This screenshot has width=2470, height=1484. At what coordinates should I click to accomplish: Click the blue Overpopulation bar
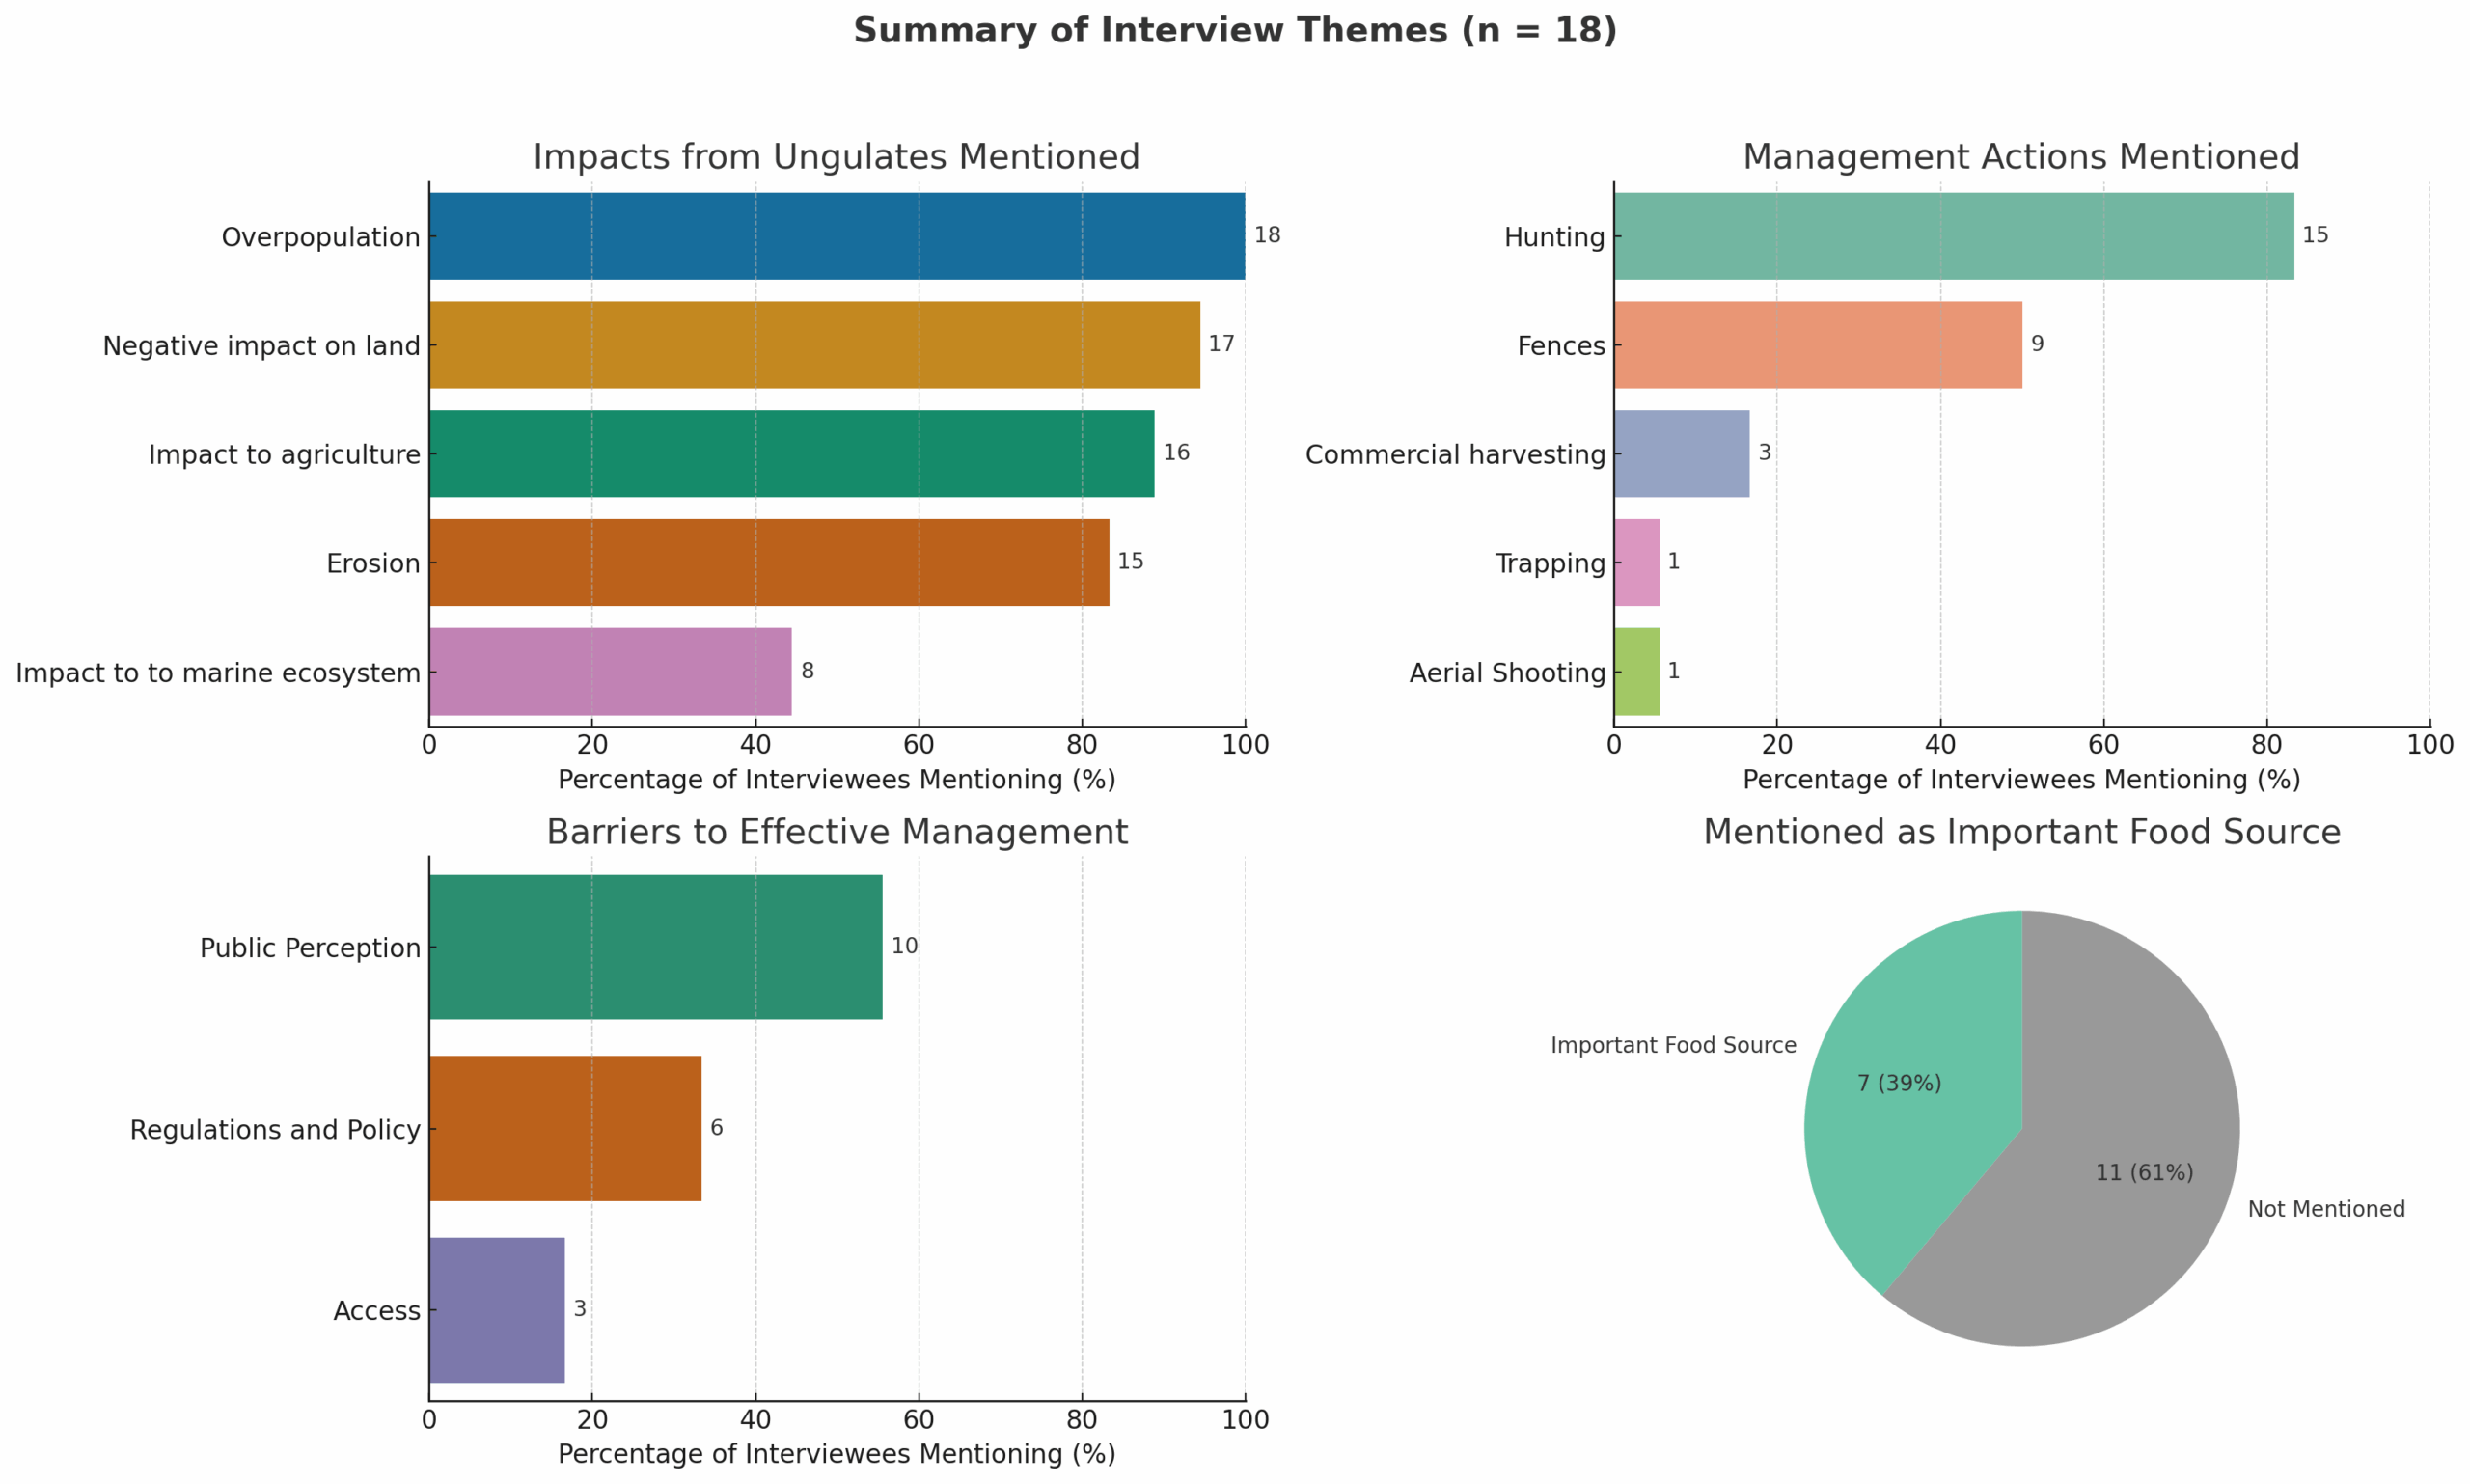click(x=836, y=236)
